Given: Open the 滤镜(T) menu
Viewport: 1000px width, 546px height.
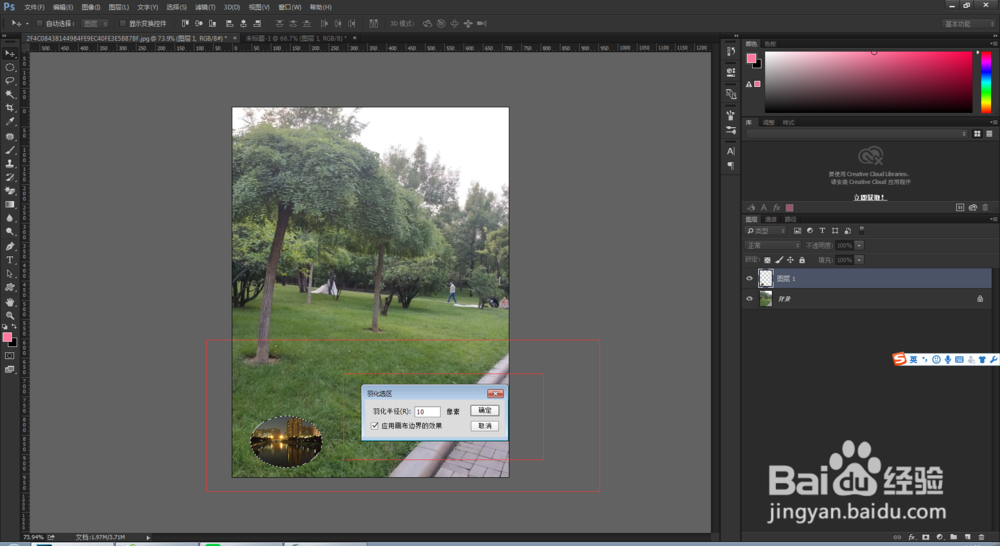Looking at the screenshot, I should point(205,7).
